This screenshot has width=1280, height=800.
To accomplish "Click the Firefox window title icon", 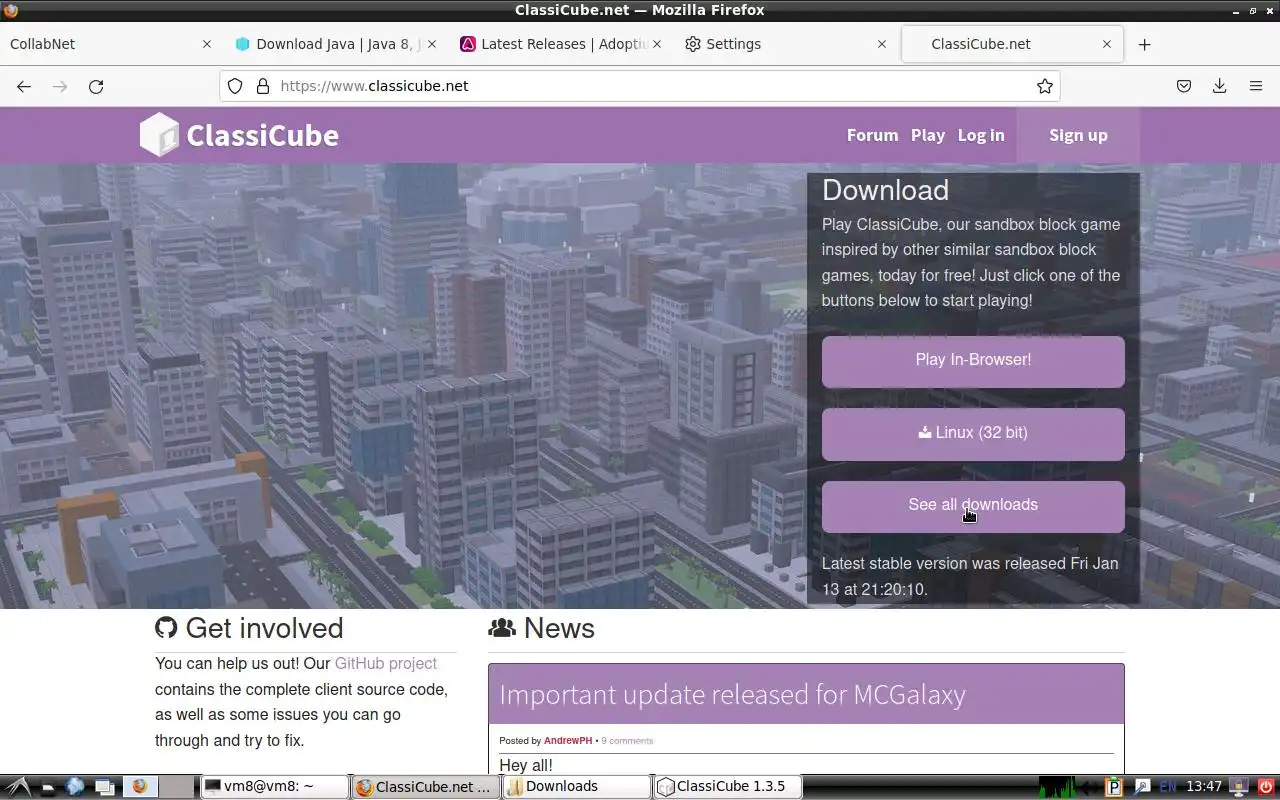I will point(11,10).
